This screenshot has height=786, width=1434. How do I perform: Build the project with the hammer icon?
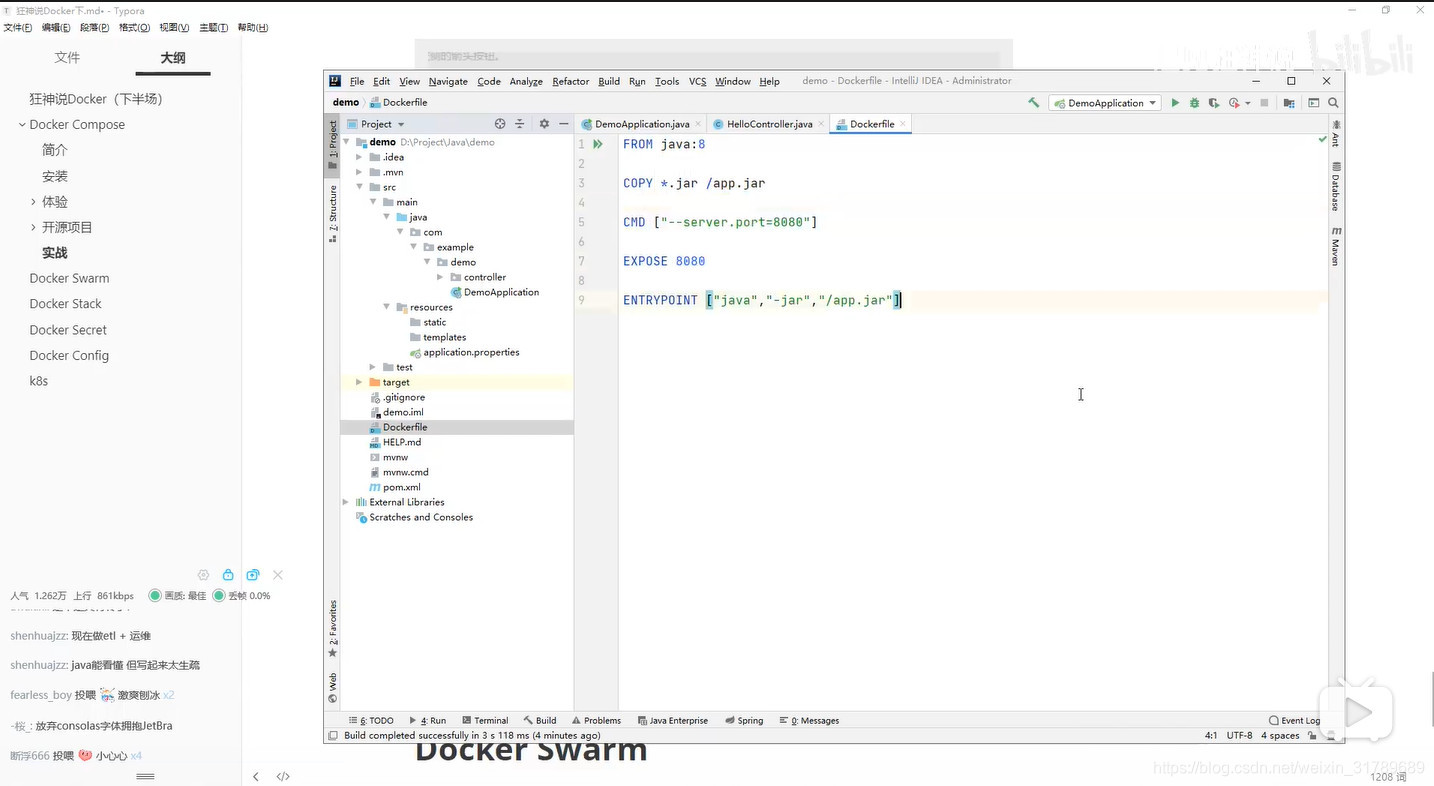point(1033,103)
